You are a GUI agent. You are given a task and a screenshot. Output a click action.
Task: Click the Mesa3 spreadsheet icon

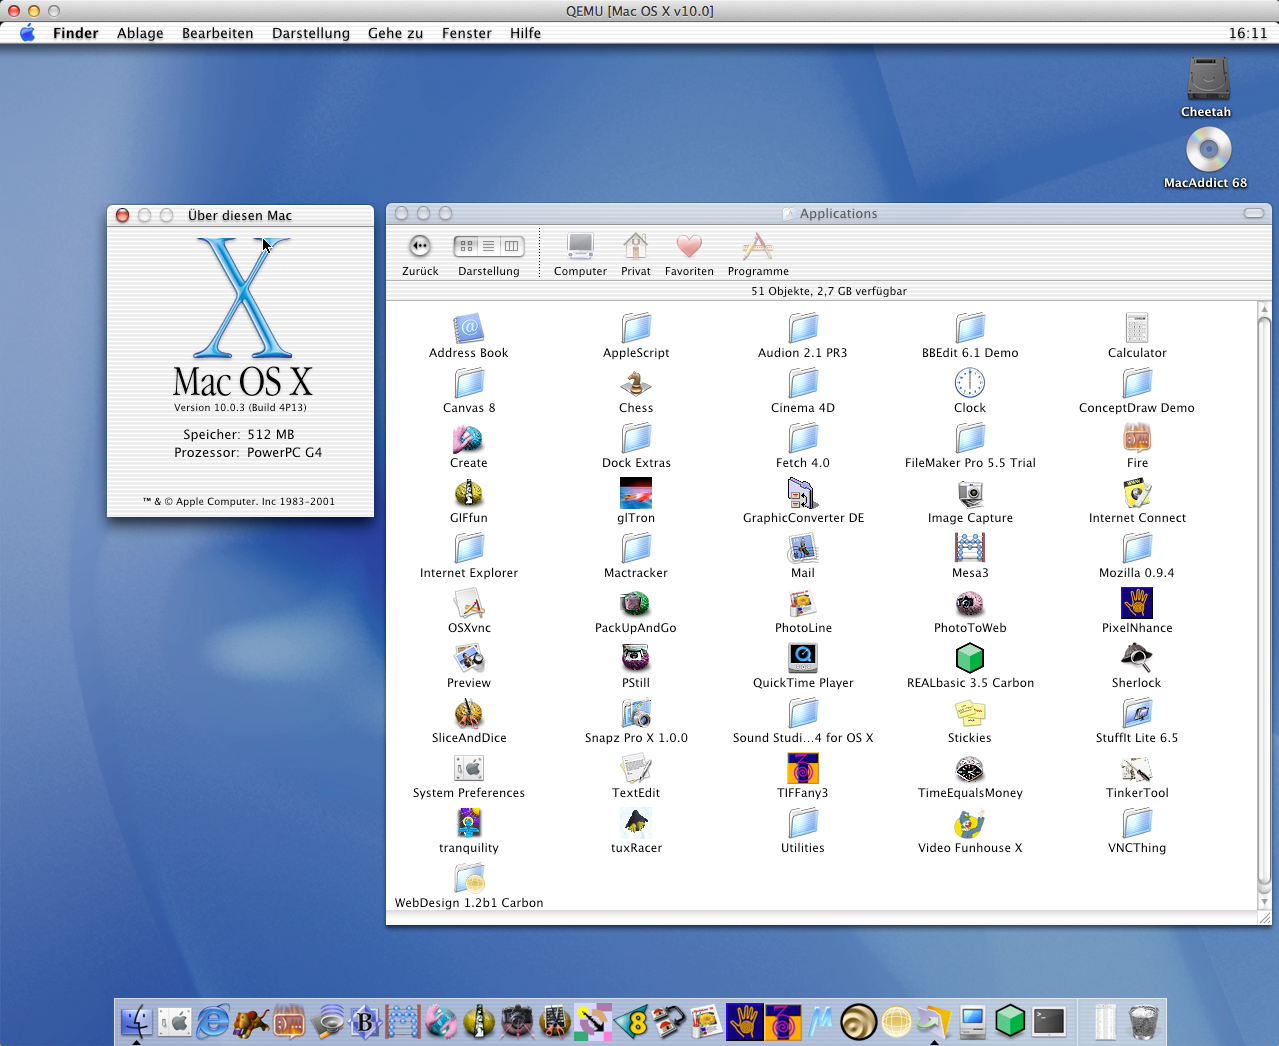[970, 548]
